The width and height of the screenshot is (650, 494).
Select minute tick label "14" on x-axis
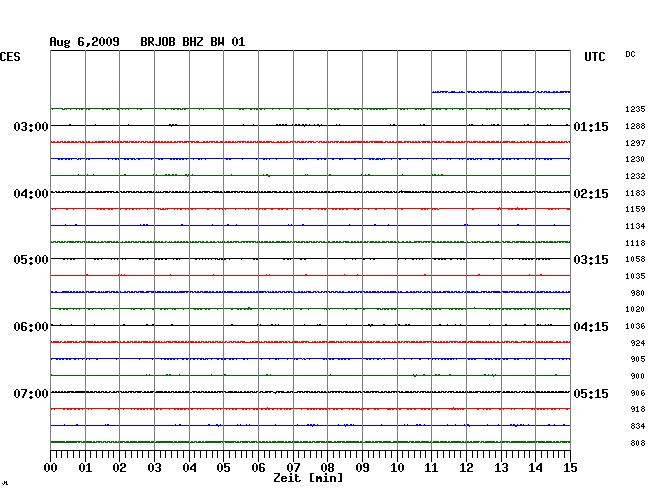click(x=535, y=468)
